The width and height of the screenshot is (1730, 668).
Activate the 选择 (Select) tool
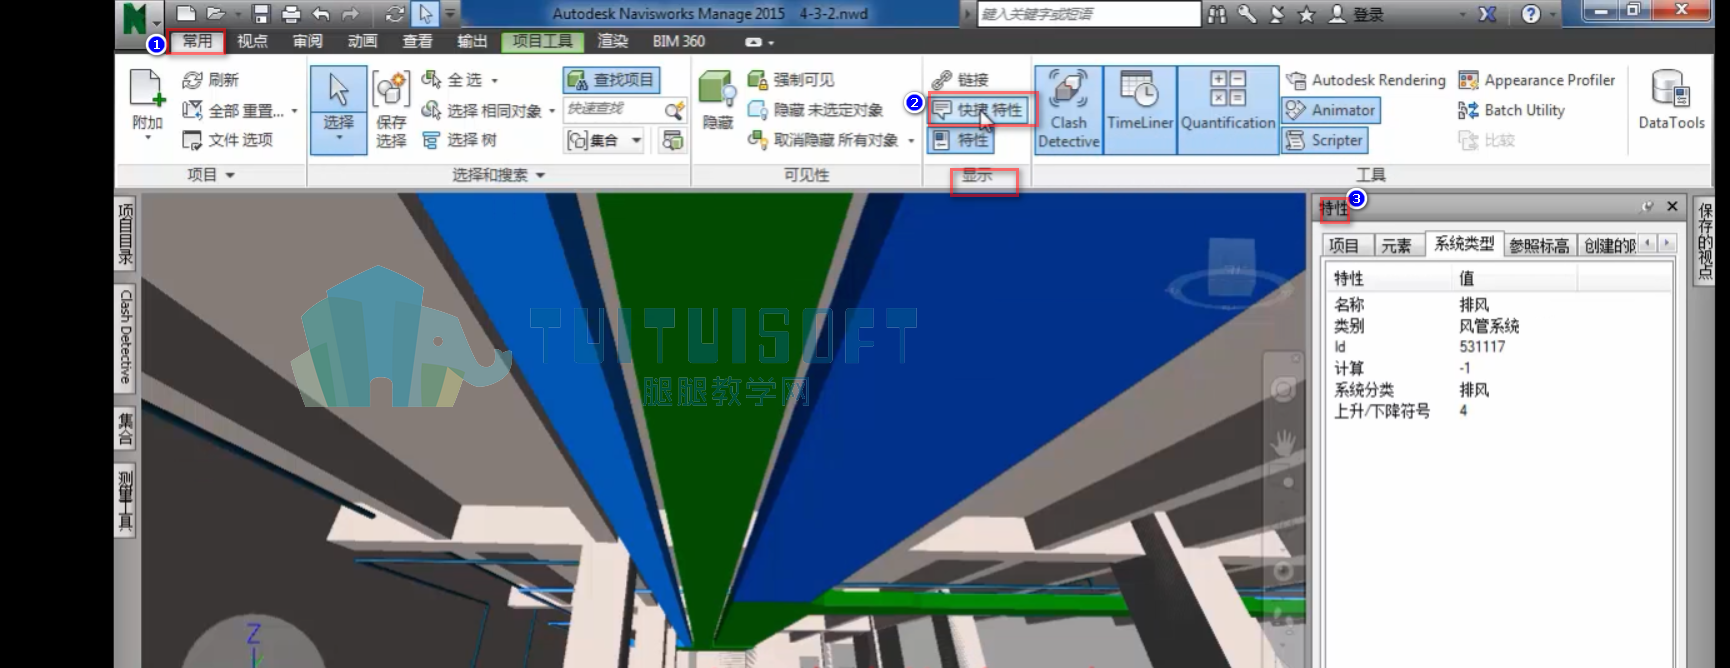pyautogui.click(x=338, y=110)
